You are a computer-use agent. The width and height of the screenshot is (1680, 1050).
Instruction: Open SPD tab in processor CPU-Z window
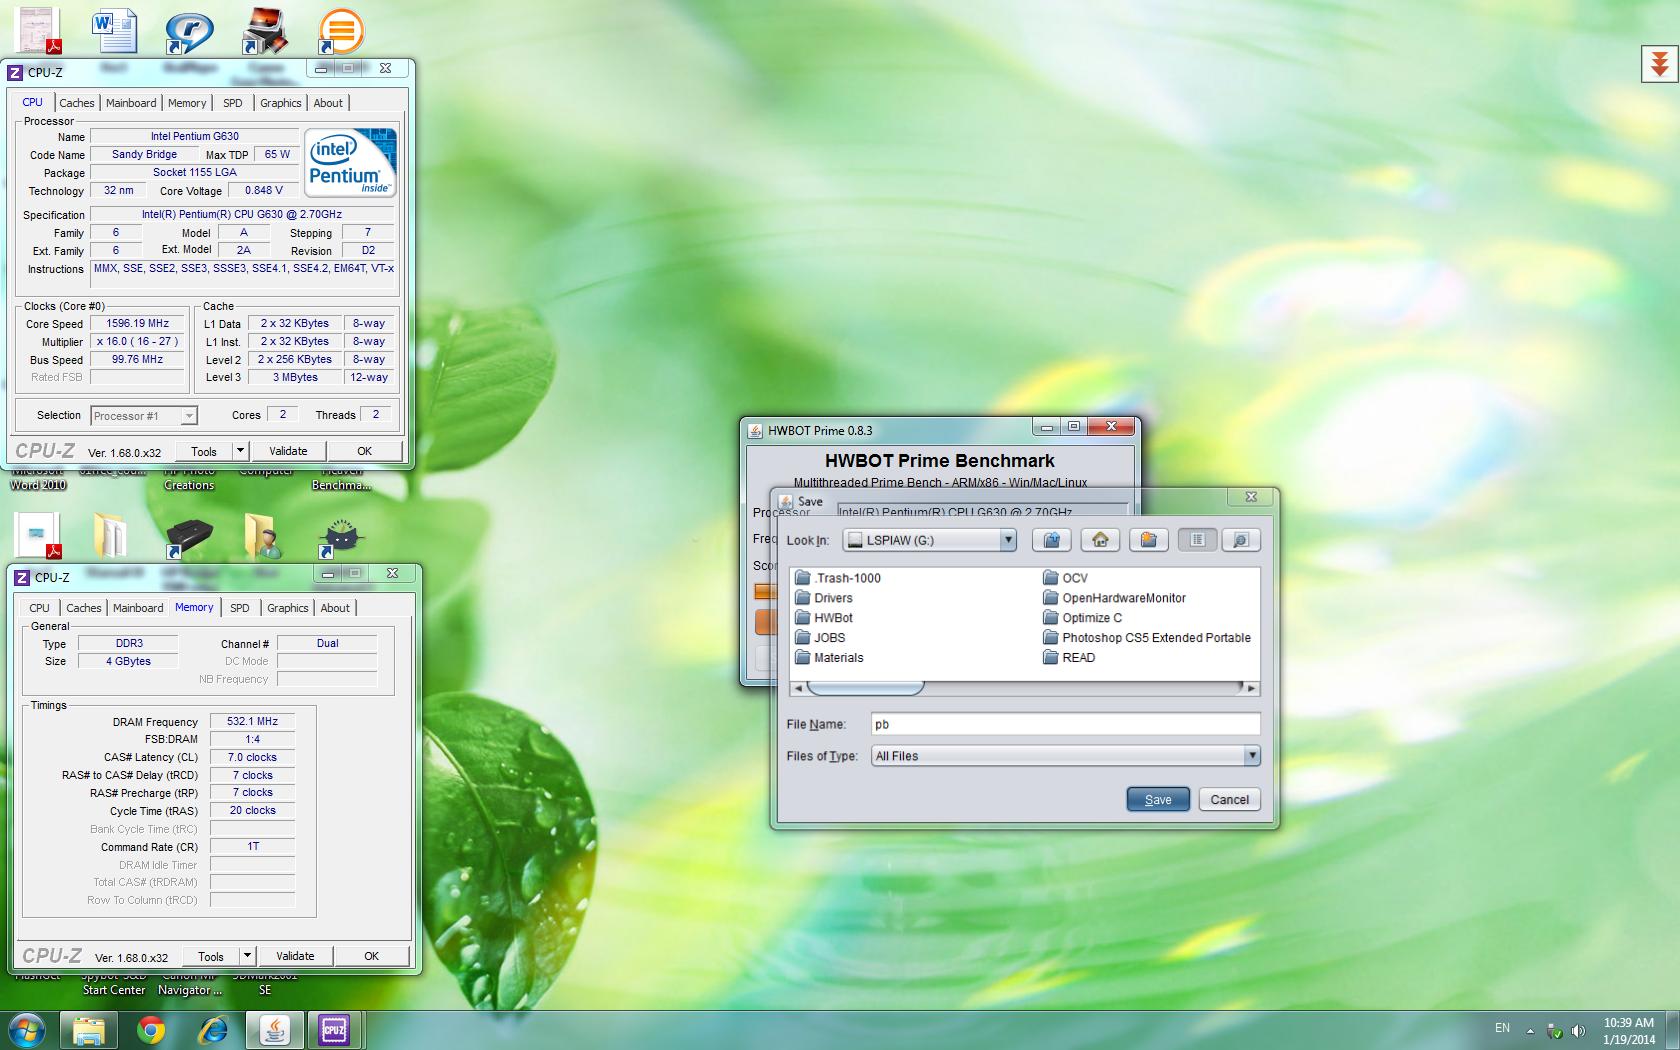coord(233,103)
